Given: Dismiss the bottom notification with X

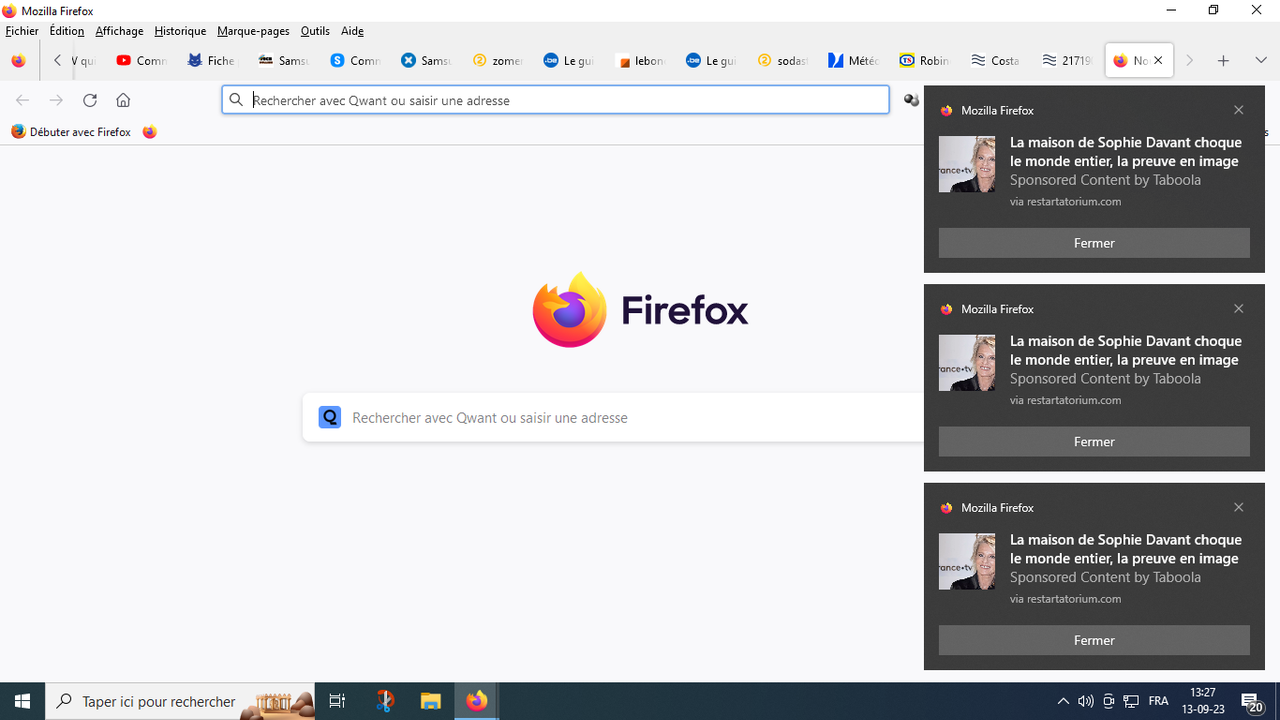Looking at the screenshot, I should point(1239,508).
